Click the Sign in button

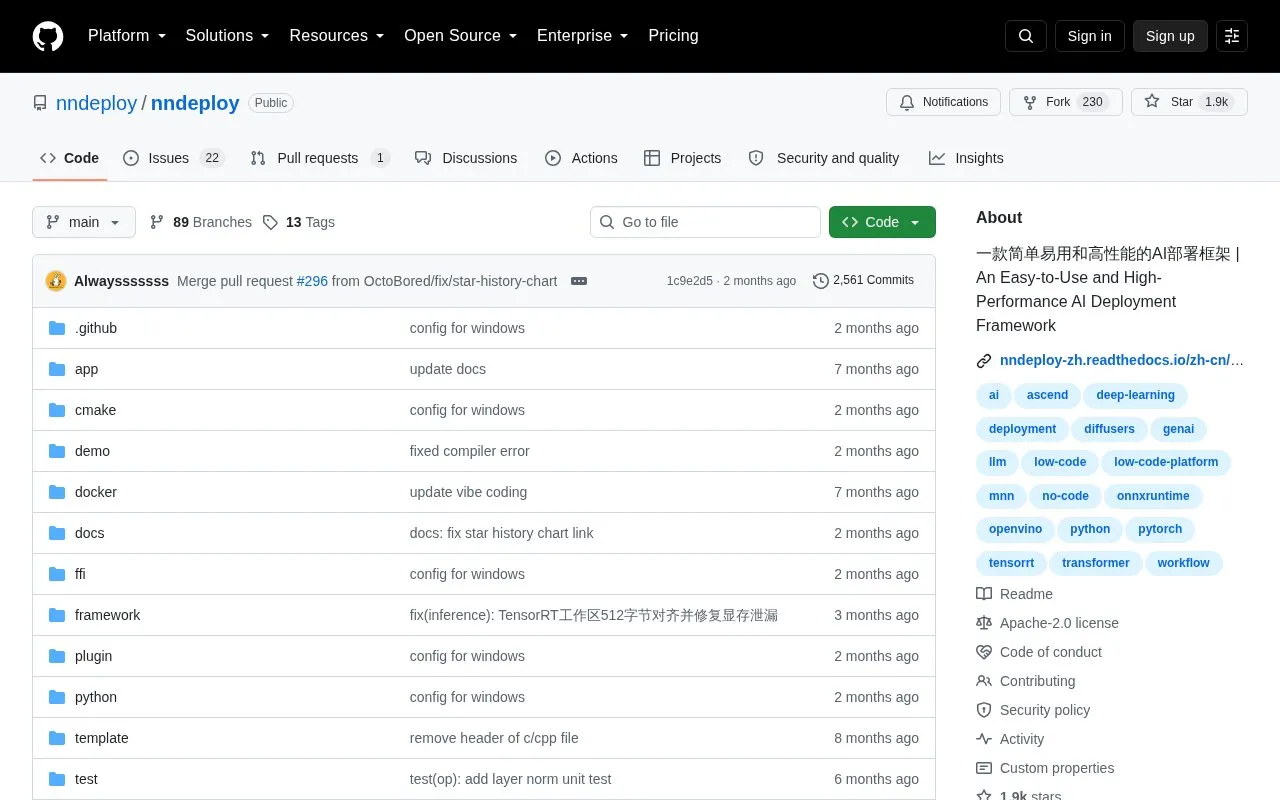coord(1090,36)
